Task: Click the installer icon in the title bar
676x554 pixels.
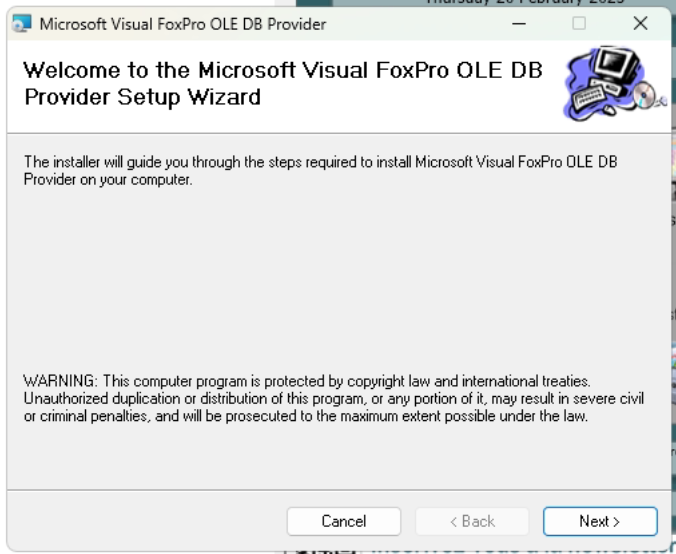Action: coord(22,23)
